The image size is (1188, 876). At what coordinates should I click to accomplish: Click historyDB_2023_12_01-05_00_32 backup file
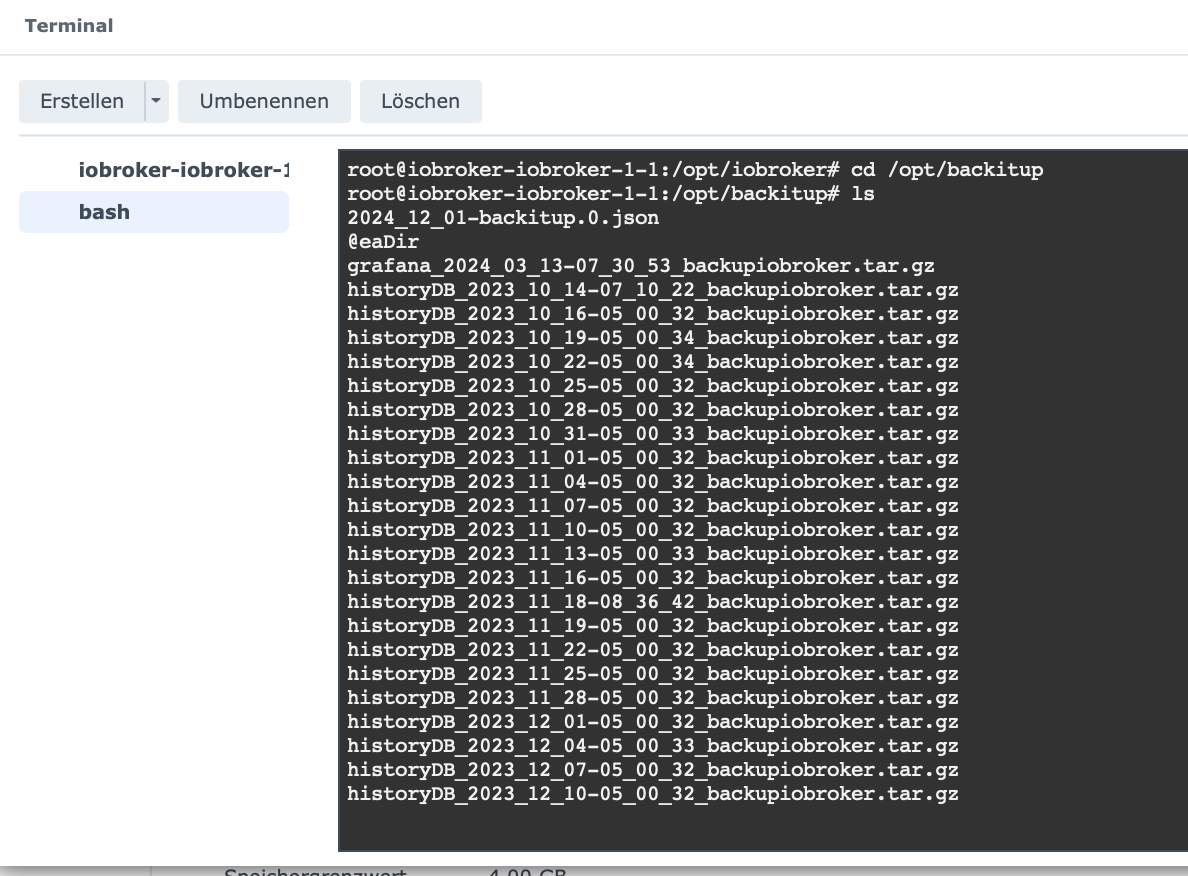point(652,722)
